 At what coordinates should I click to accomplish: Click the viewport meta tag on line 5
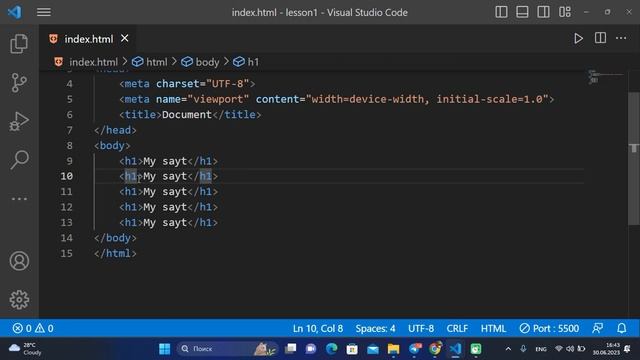pyautogui.click(x=337, y=99)
